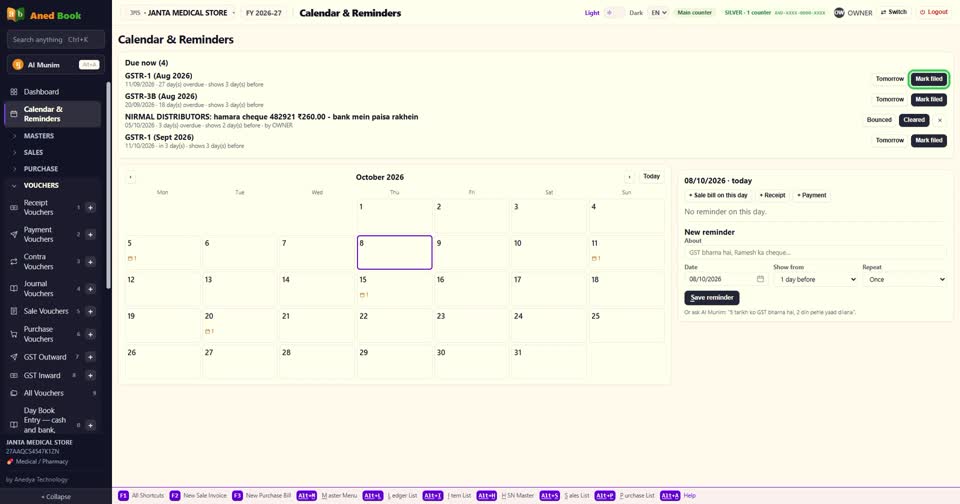Add new Payment Voucher with plus icon
The height and width of the screenshot is (504, 960).
pyautogui.click(x=90, y=235)
